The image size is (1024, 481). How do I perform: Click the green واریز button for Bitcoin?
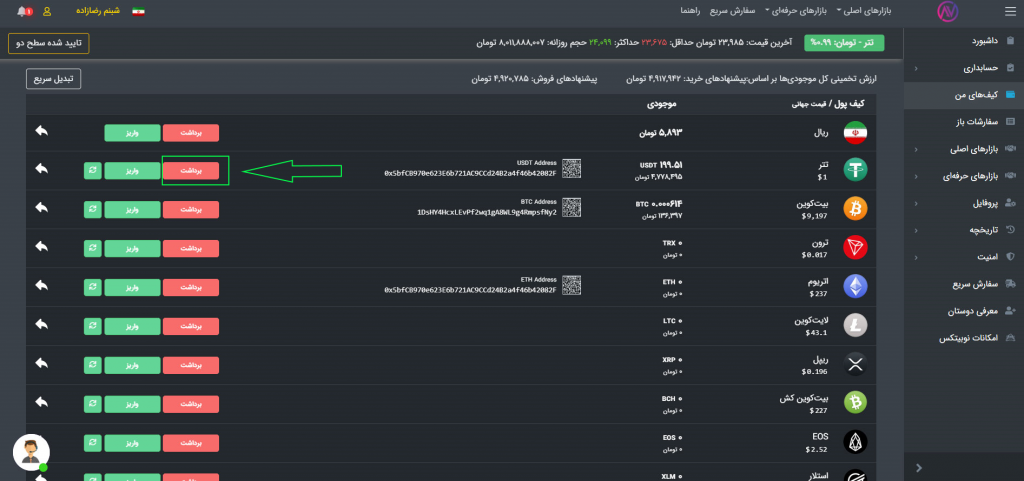pyautogui.click(x=132, y=209)
